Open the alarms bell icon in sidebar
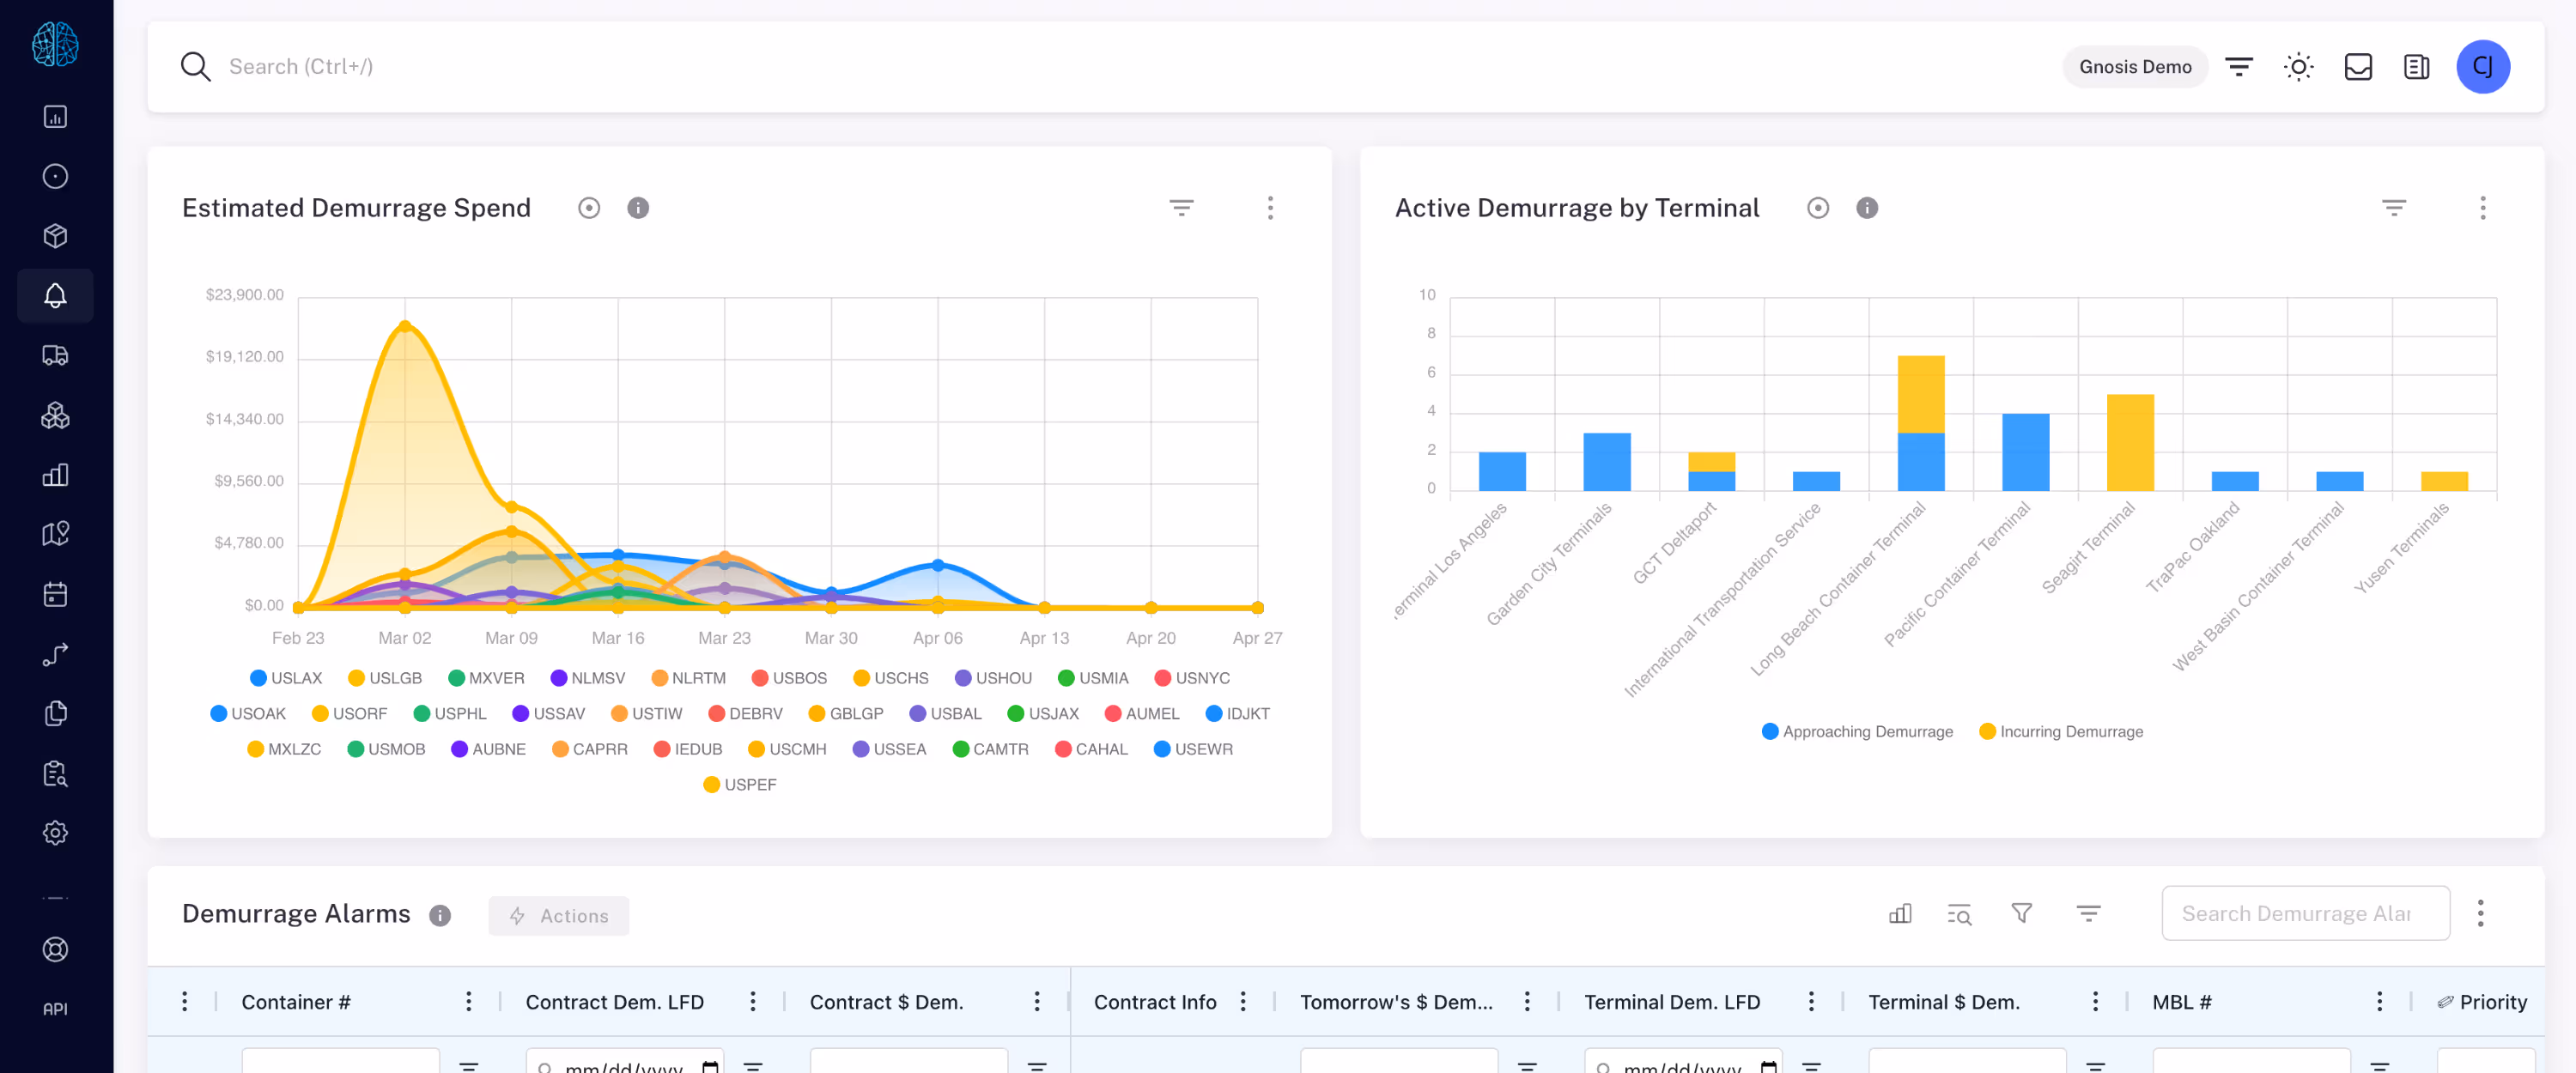Screen dimensions: 2576x1073 click(55, 296)
